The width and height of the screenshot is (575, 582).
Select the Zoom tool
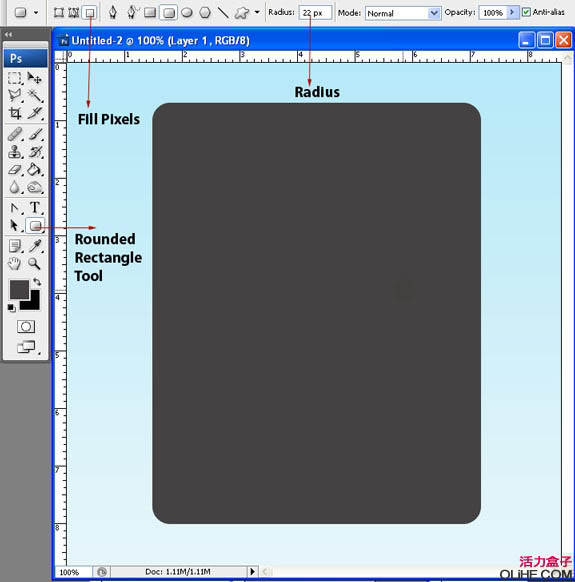35,264
